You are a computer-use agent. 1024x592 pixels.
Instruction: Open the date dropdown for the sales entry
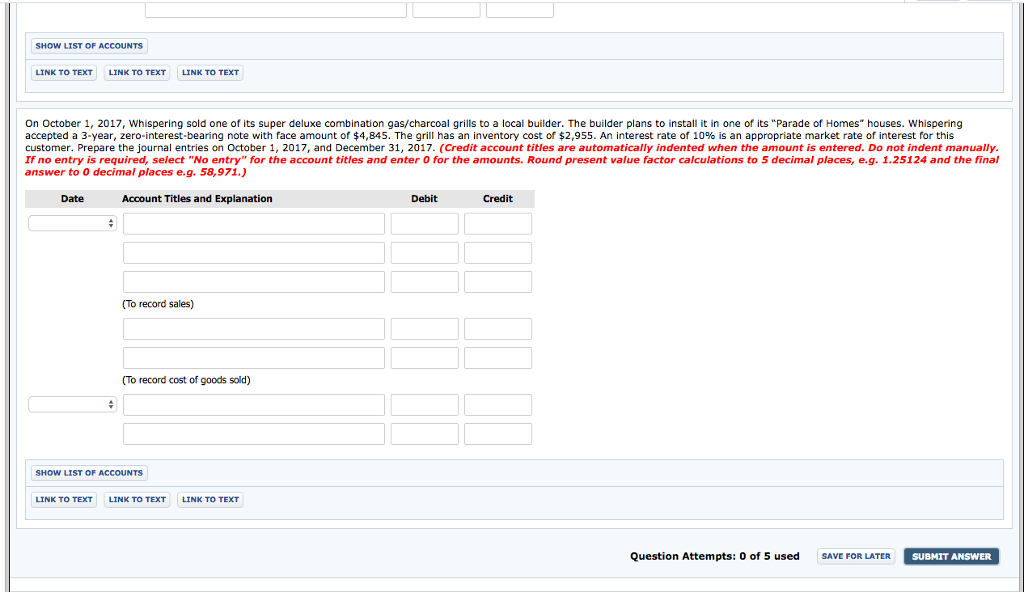click(x=72, y=223)
